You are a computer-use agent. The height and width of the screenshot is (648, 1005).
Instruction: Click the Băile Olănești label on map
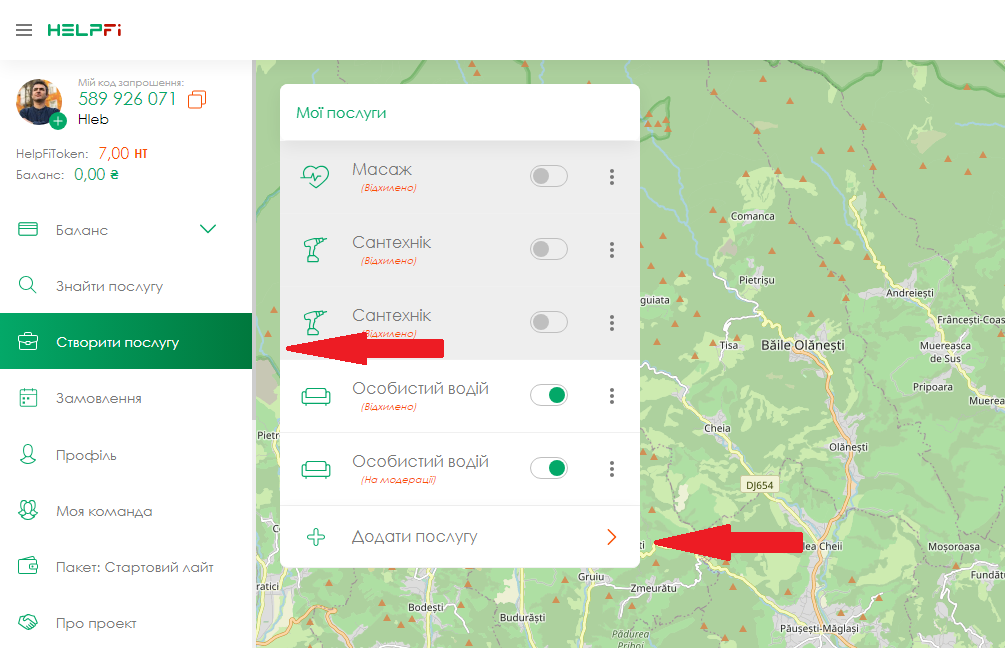pyautogui.click(x=802, y=345)
